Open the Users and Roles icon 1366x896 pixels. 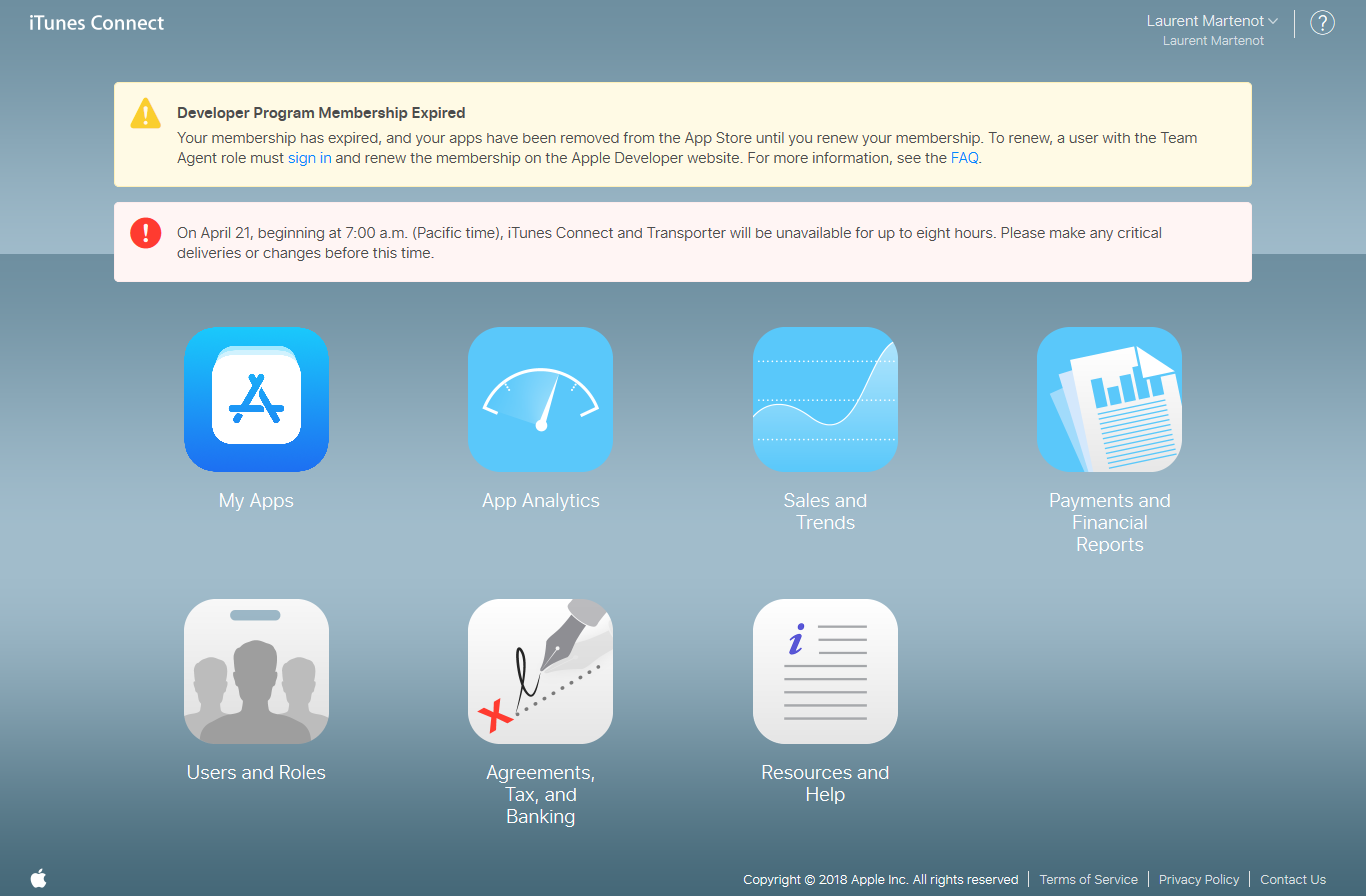(256, 671)
